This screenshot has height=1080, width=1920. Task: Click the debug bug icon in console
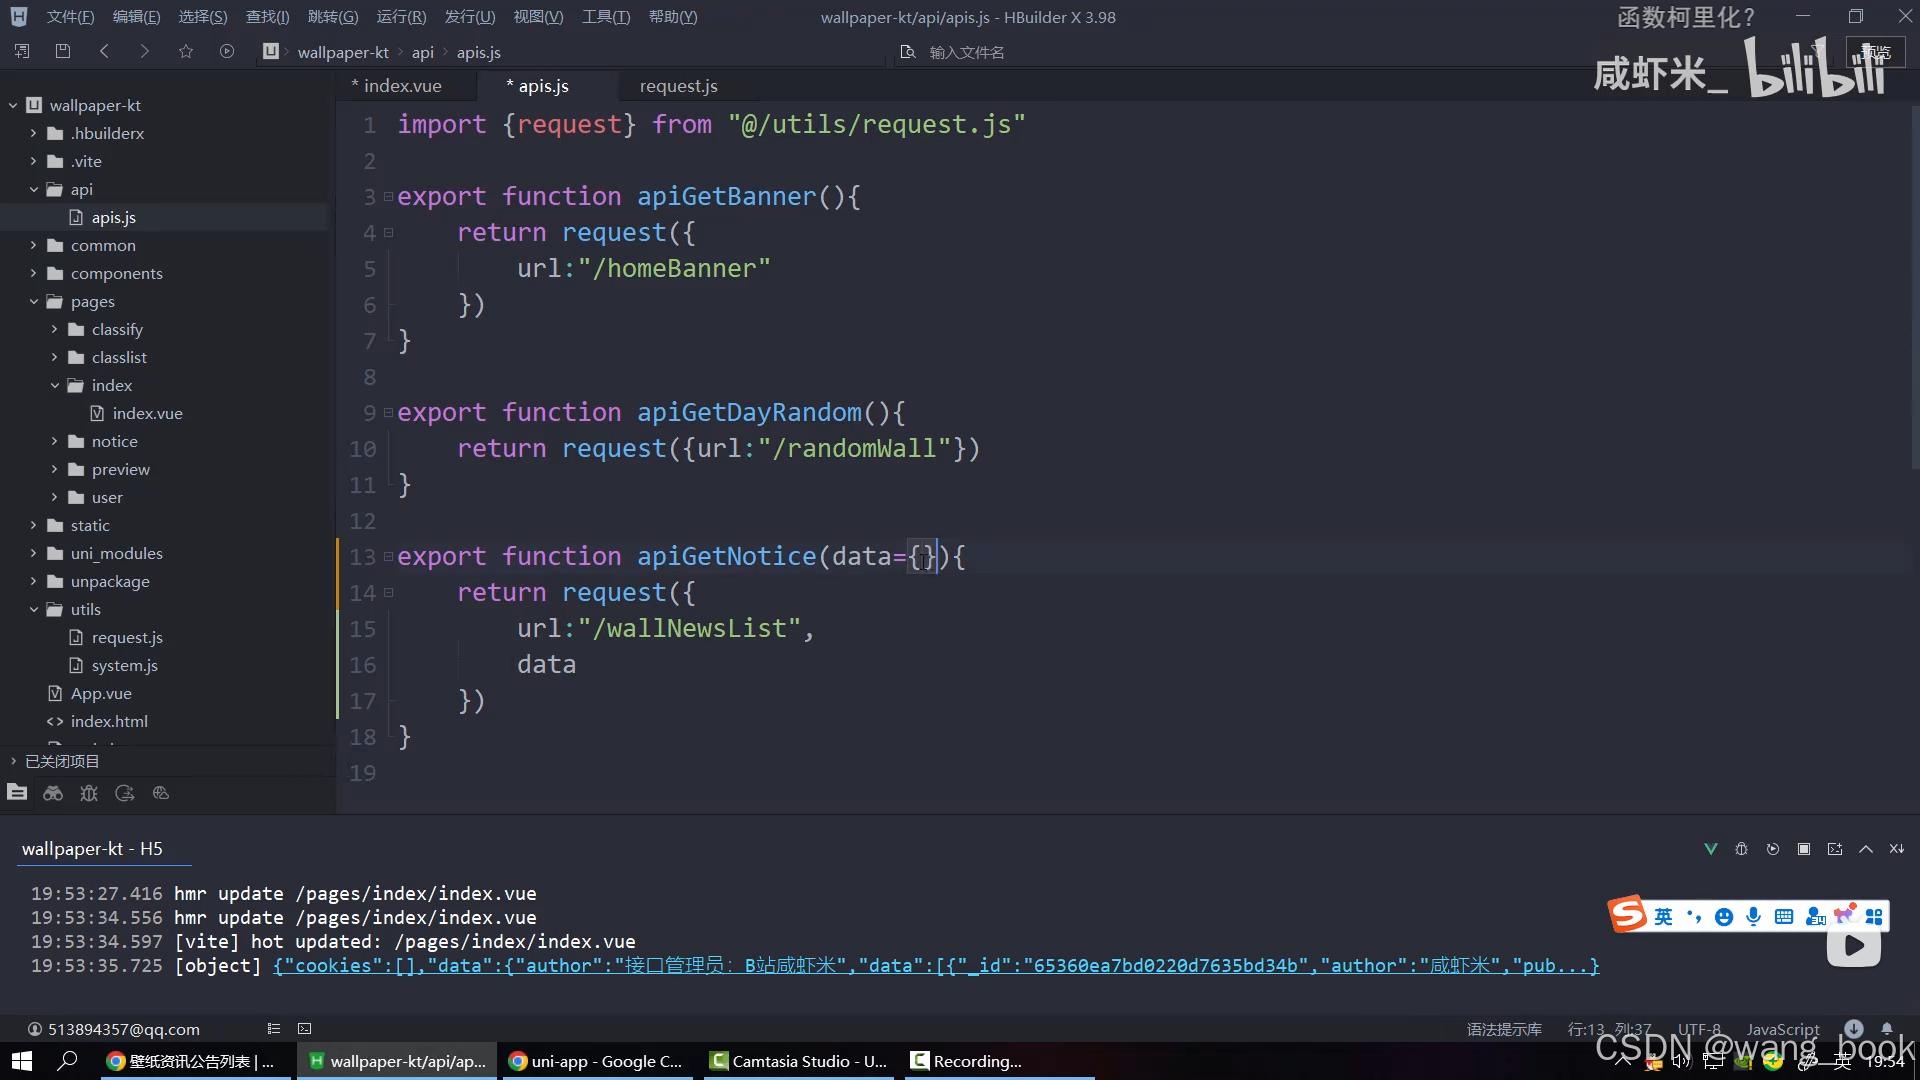pos(1741,849)
